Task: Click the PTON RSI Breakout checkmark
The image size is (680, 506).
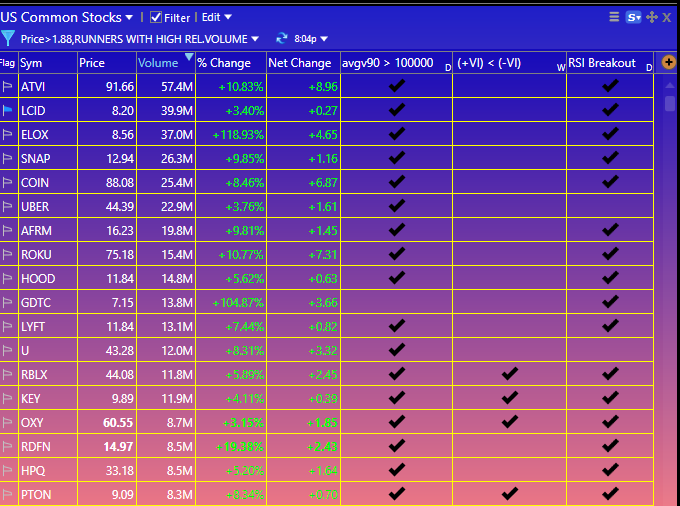Action: tap(610, 493)
